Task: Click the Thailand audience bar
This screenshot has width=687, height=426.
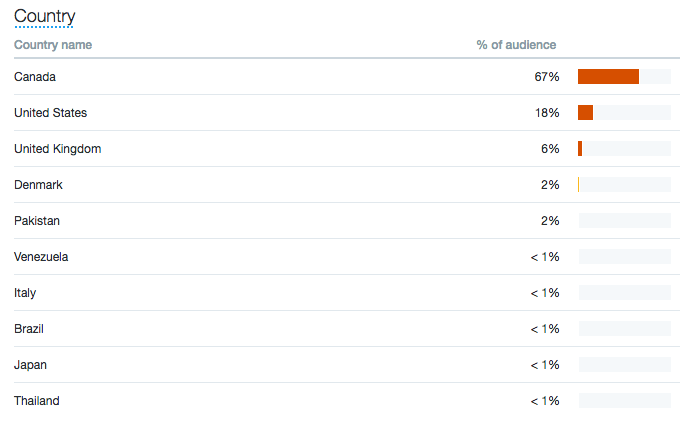Action: tap(624, 400)
